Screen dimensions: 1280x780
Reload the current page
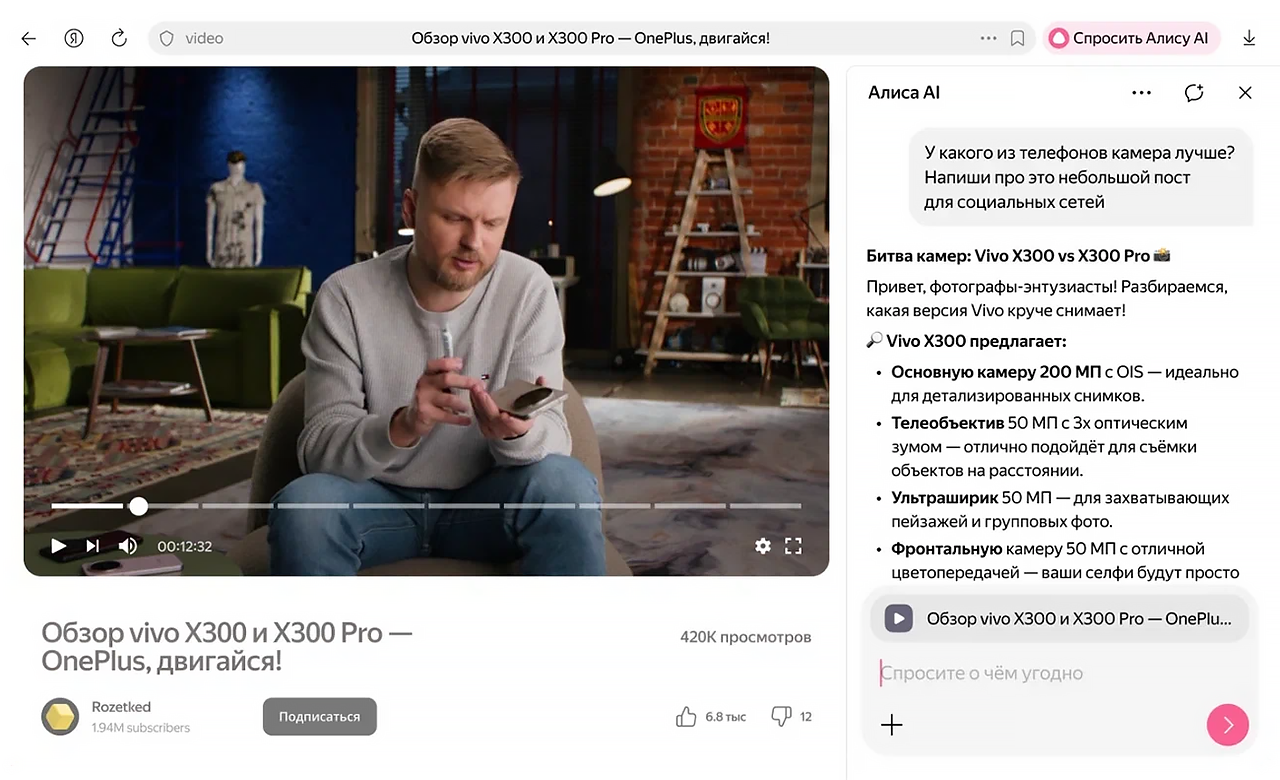(118, 38)
